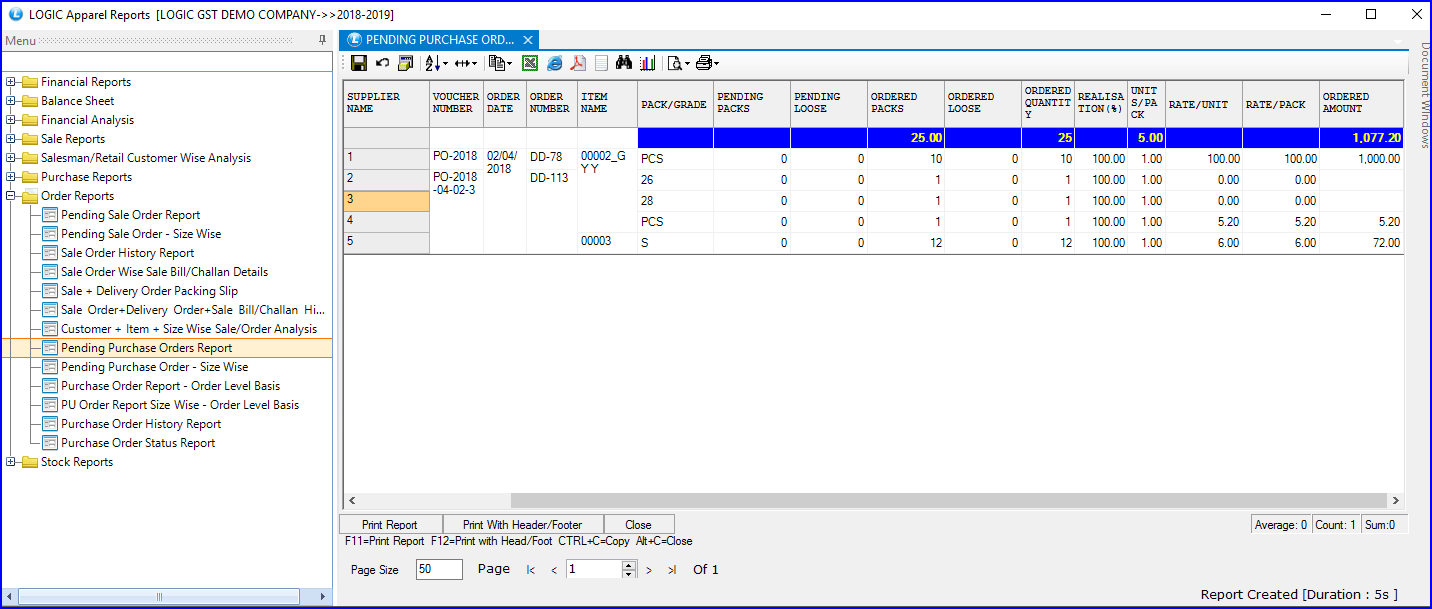Click the Print Report button
Viewport: 1432px width, 609px height.
pyautogui.click(x=390, y=523)
